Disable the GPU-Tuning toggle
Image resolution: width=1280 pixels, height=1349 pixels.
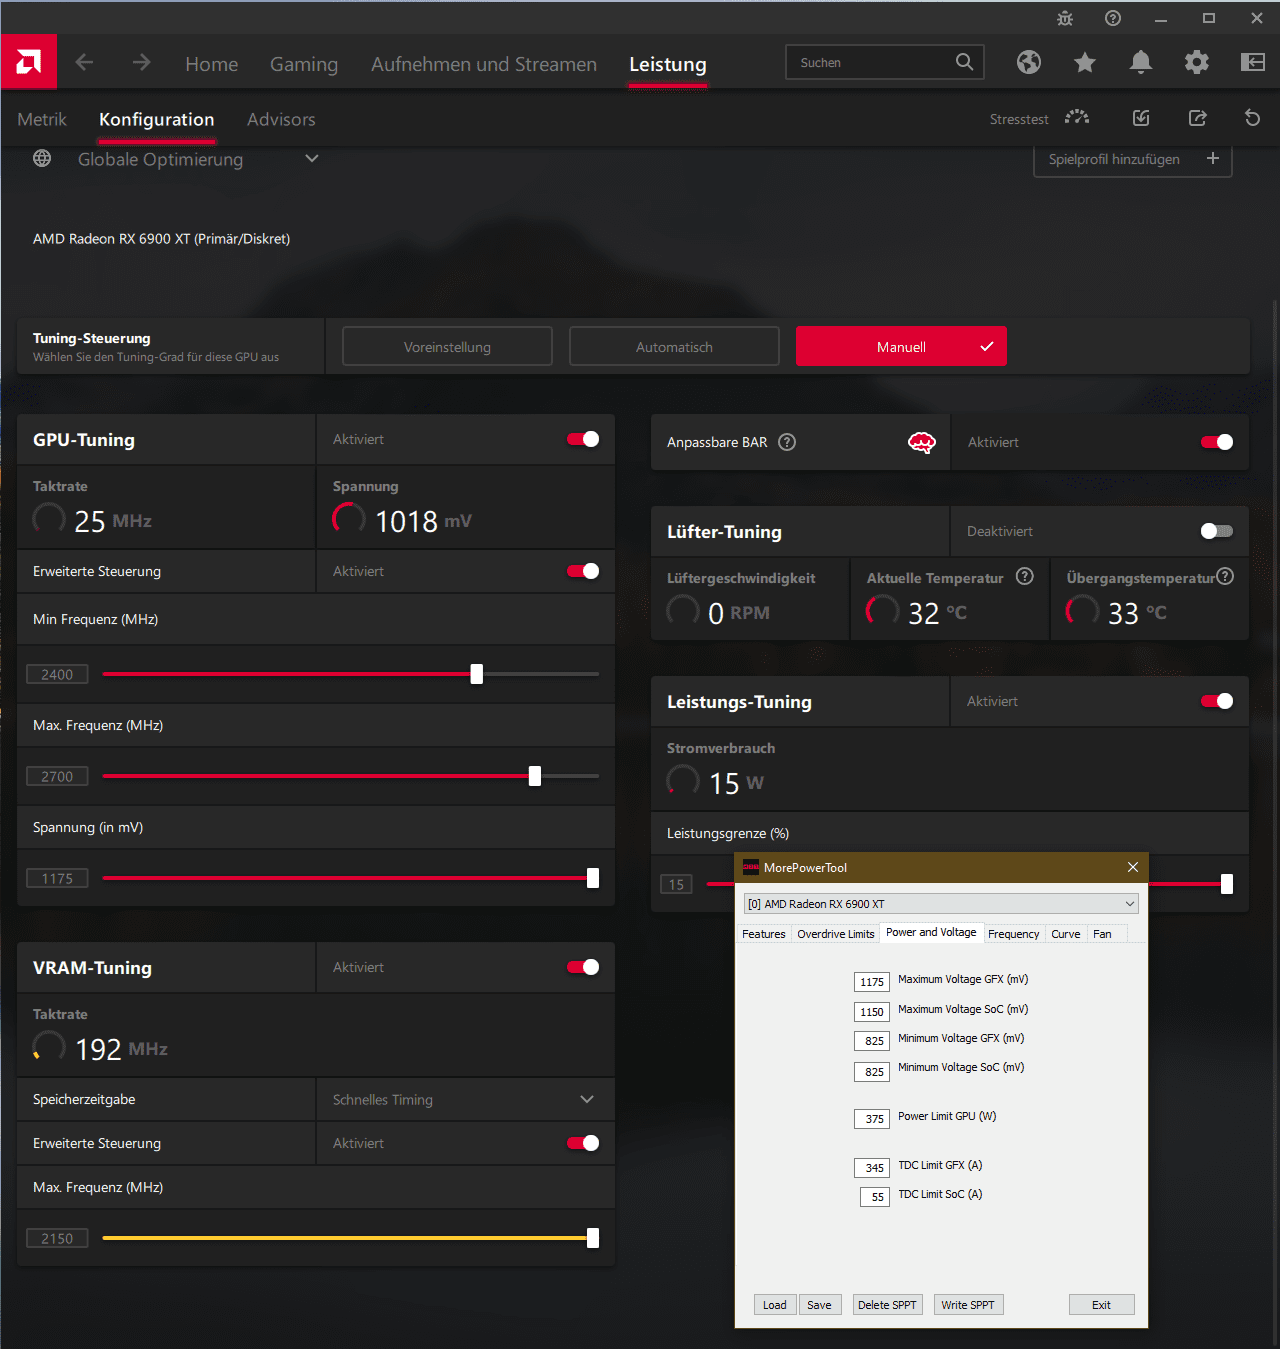click(583, 439)
